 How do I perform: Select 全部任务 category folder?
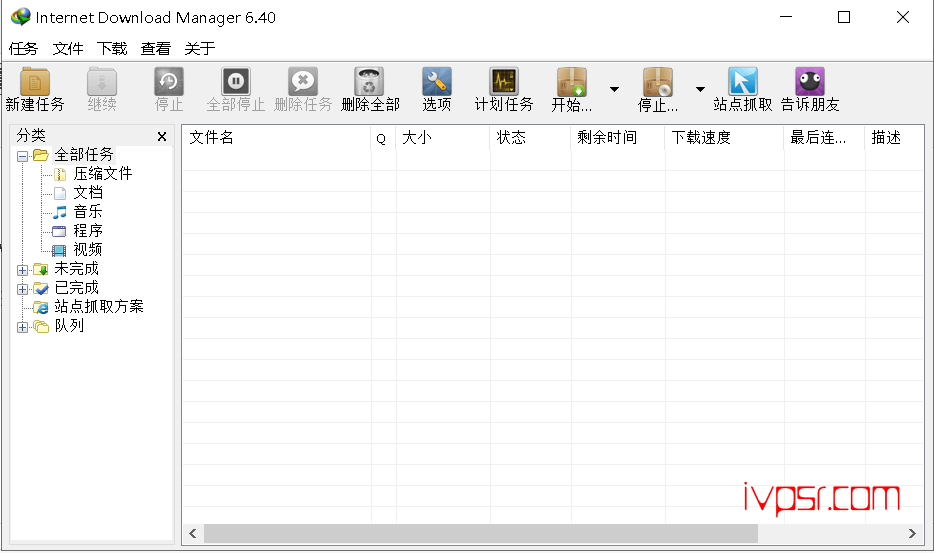point(84,155)
